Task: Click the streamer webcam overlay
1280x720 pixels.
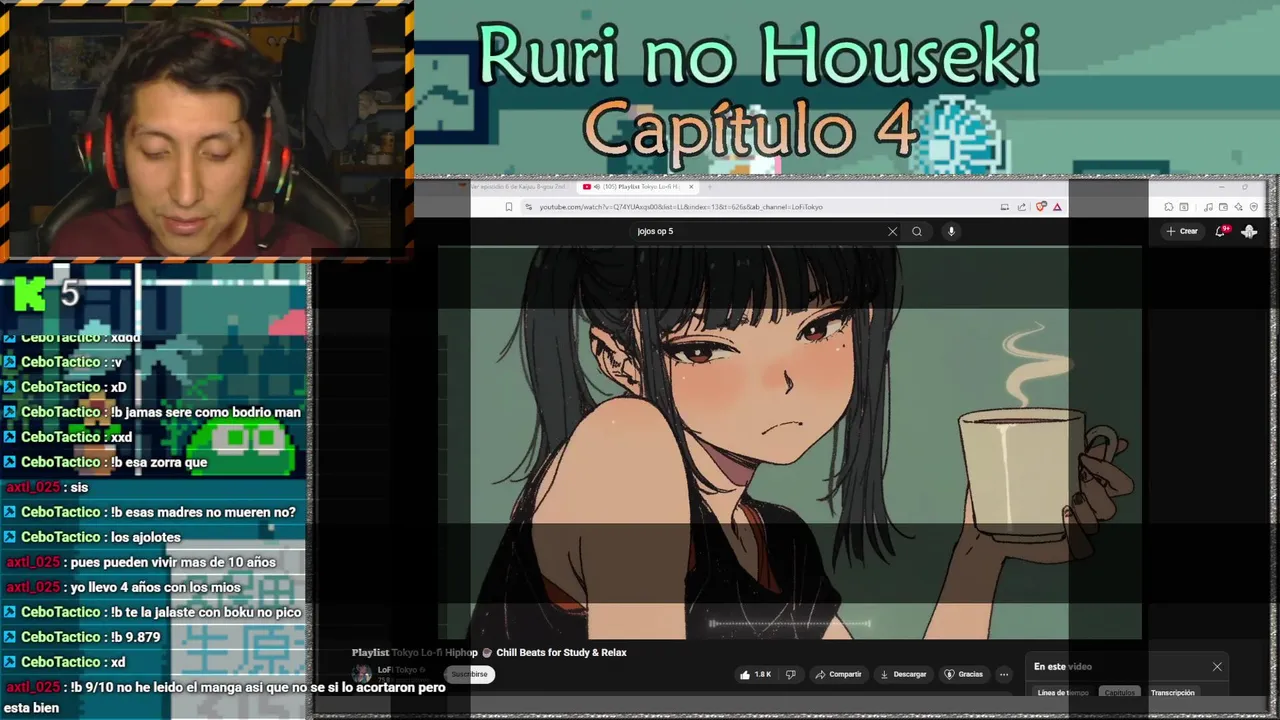Action: pos(207,129)
